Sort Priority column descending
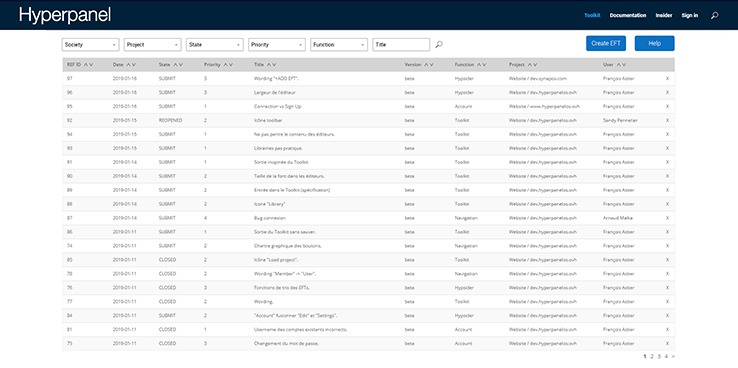The image size is (738, 368). click(x=231, y=64)
